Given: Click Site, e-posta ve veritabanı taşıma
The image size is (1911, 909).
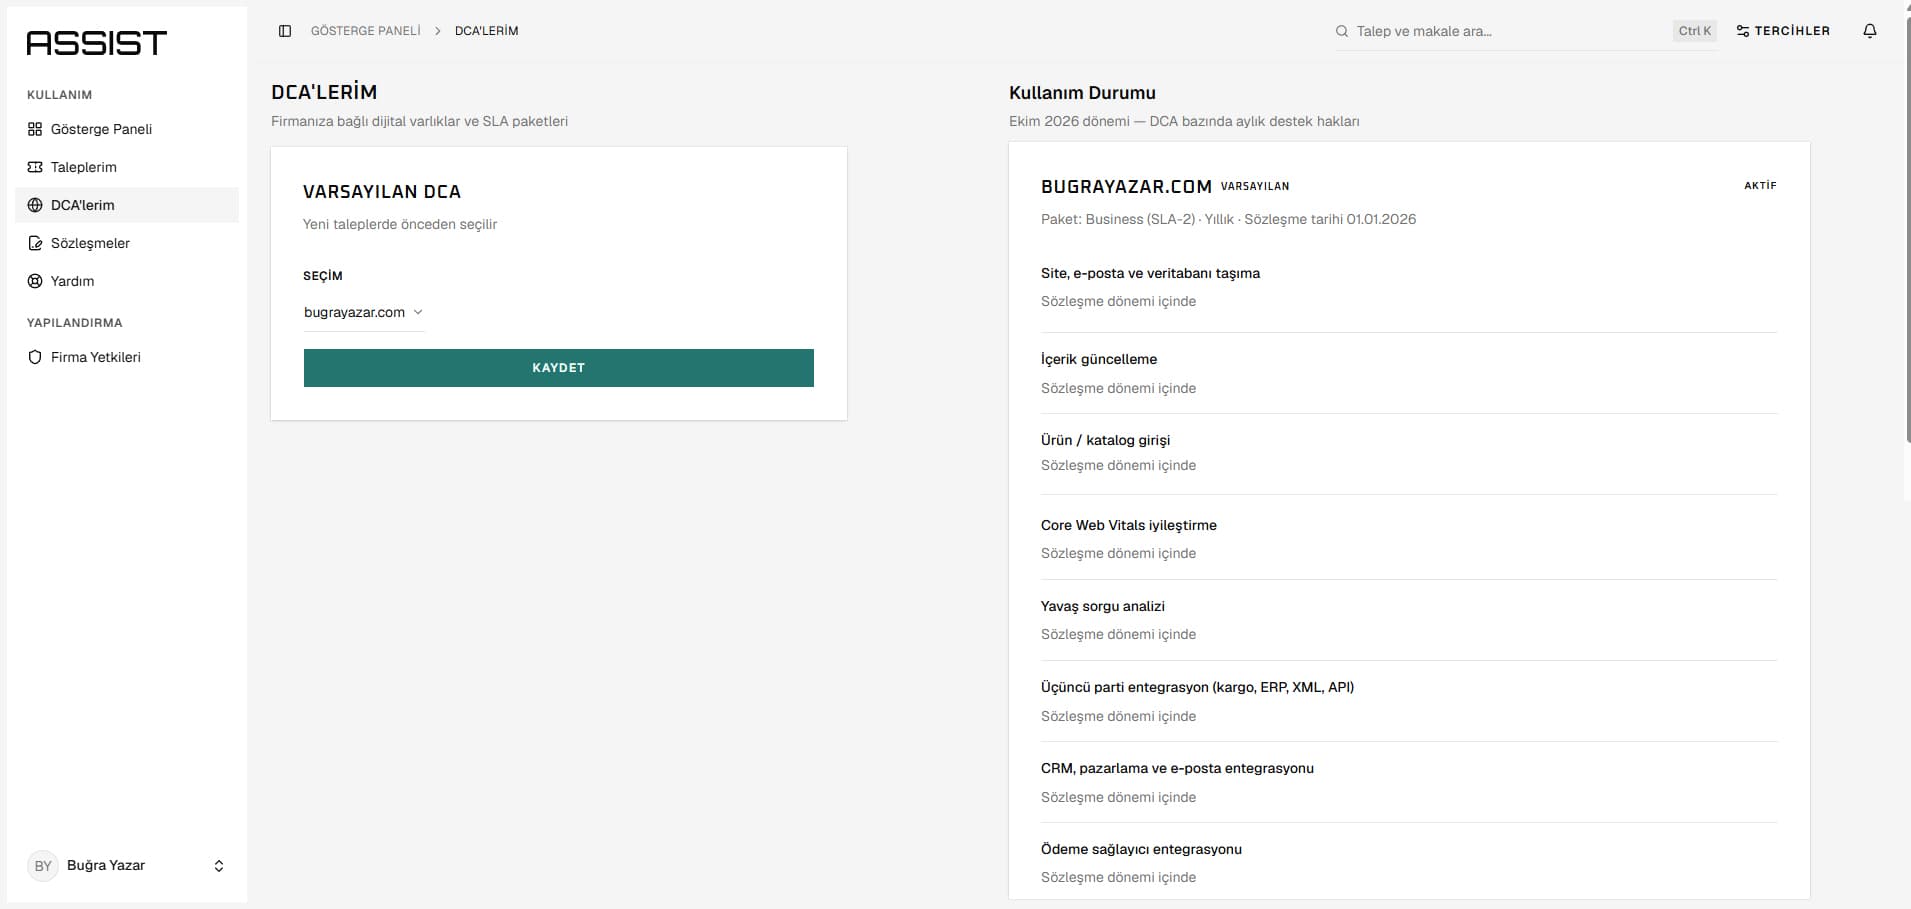Looking at the screenshot, I should [x=1150, y=273].
